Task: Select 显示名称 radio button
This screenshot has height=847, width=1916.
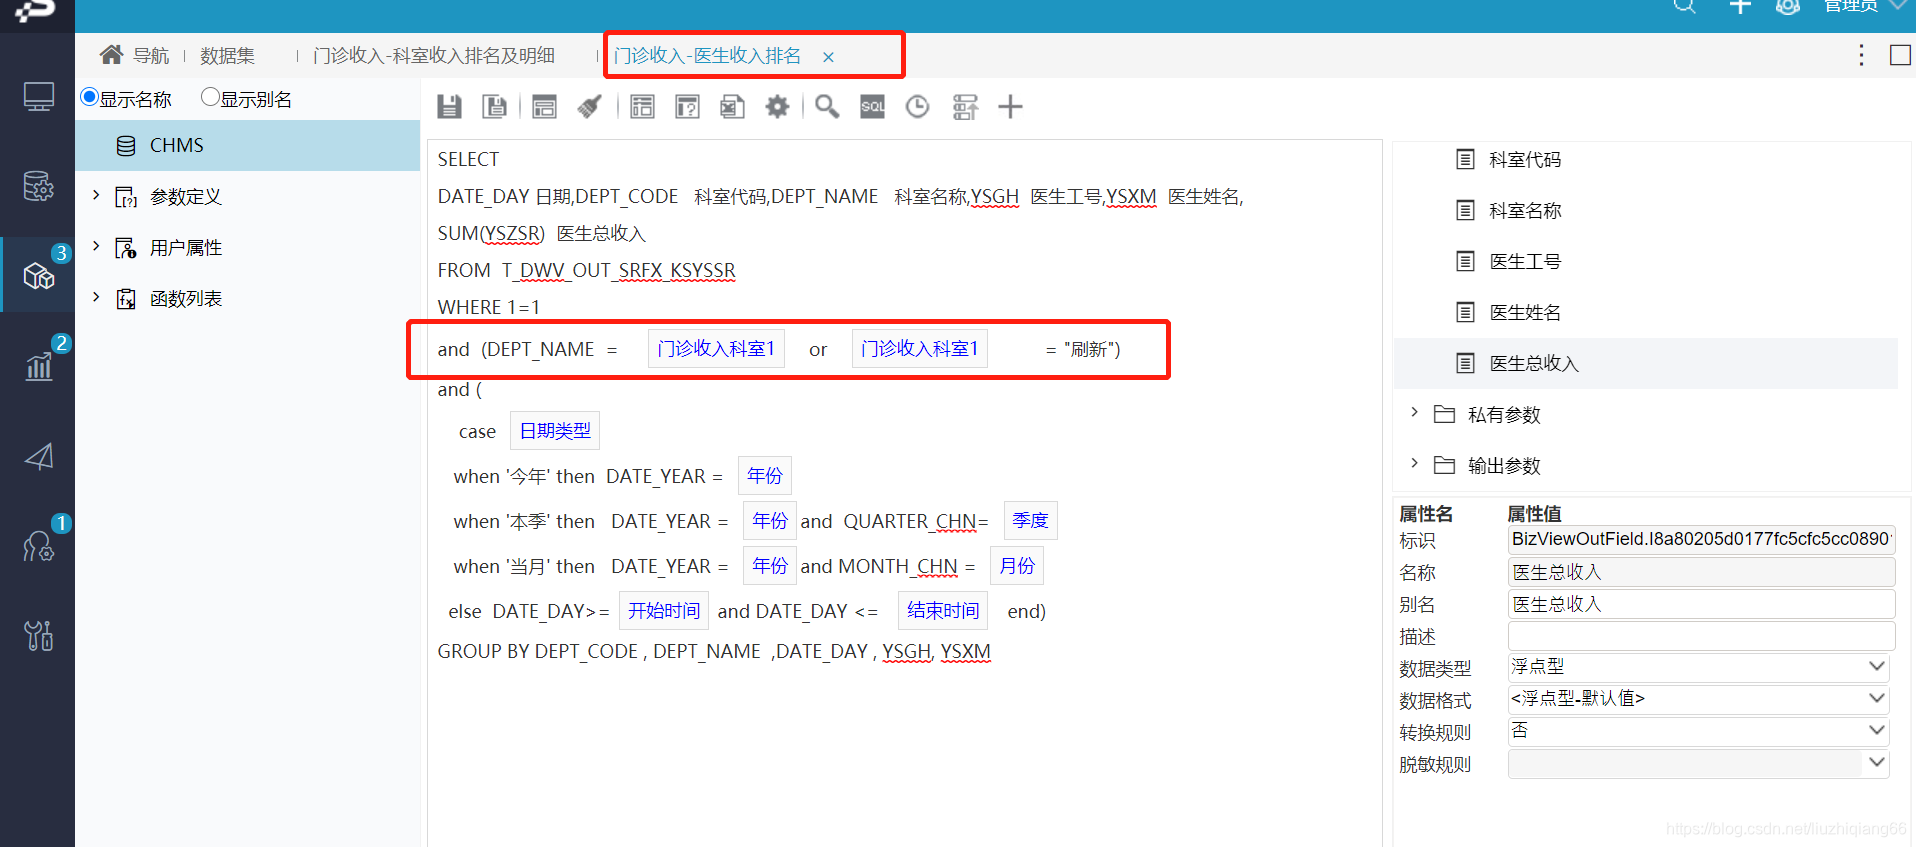Action: coord(90,97)
